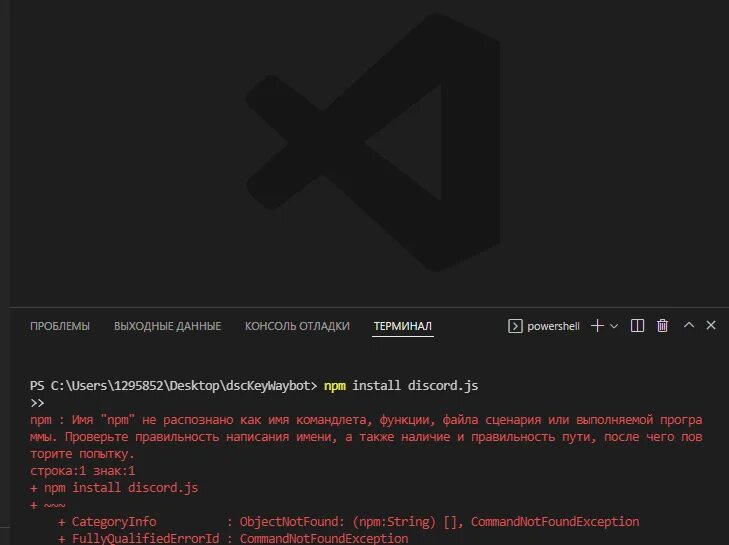Image resolution: width=729 pixels, height=545 pixels.
Task: Select the powershell terminal label
Action: tap(553, 326)
